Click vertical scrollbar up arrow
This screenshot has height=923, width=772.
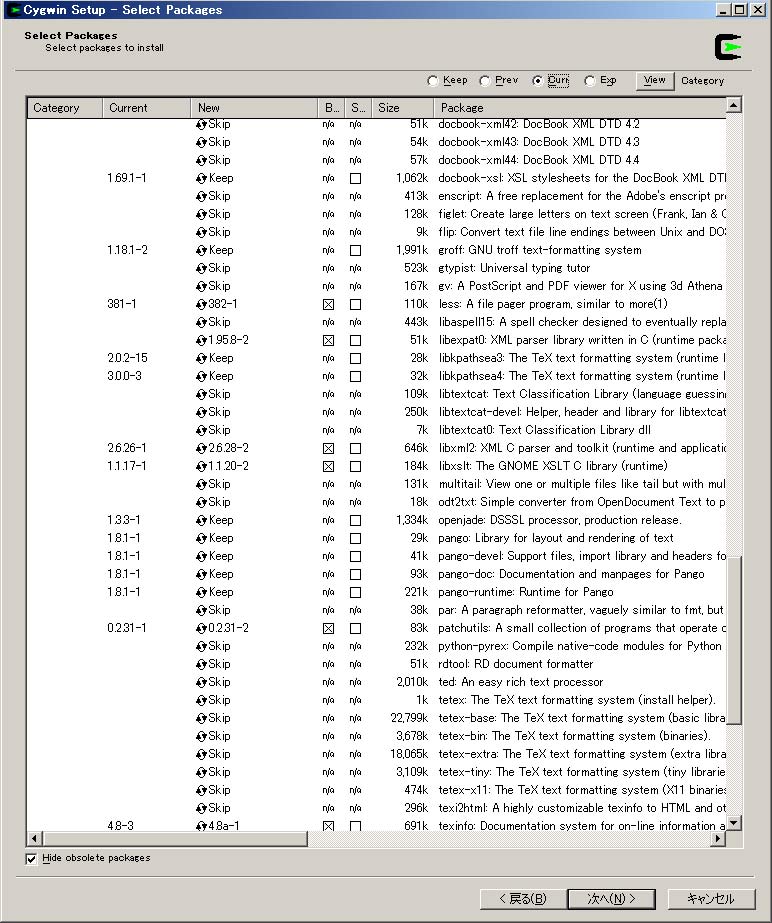pyautogui.click(x=734, y=105)
